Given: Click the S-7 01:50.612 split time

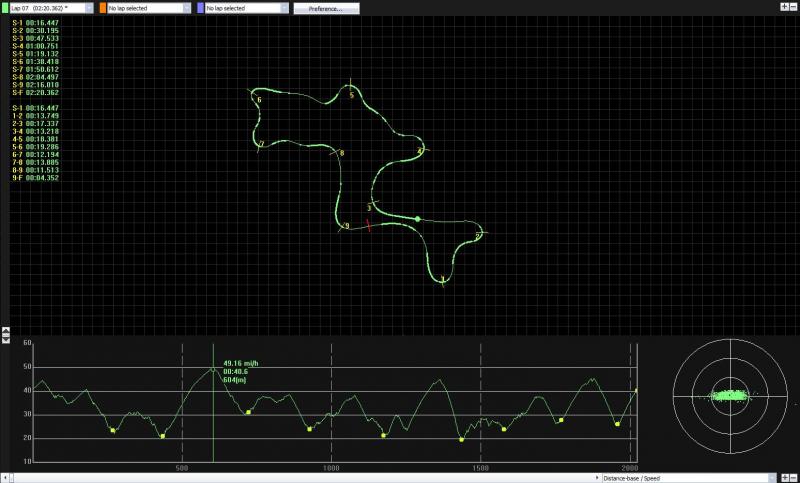Looking at the screenshot, I should 35,69.
